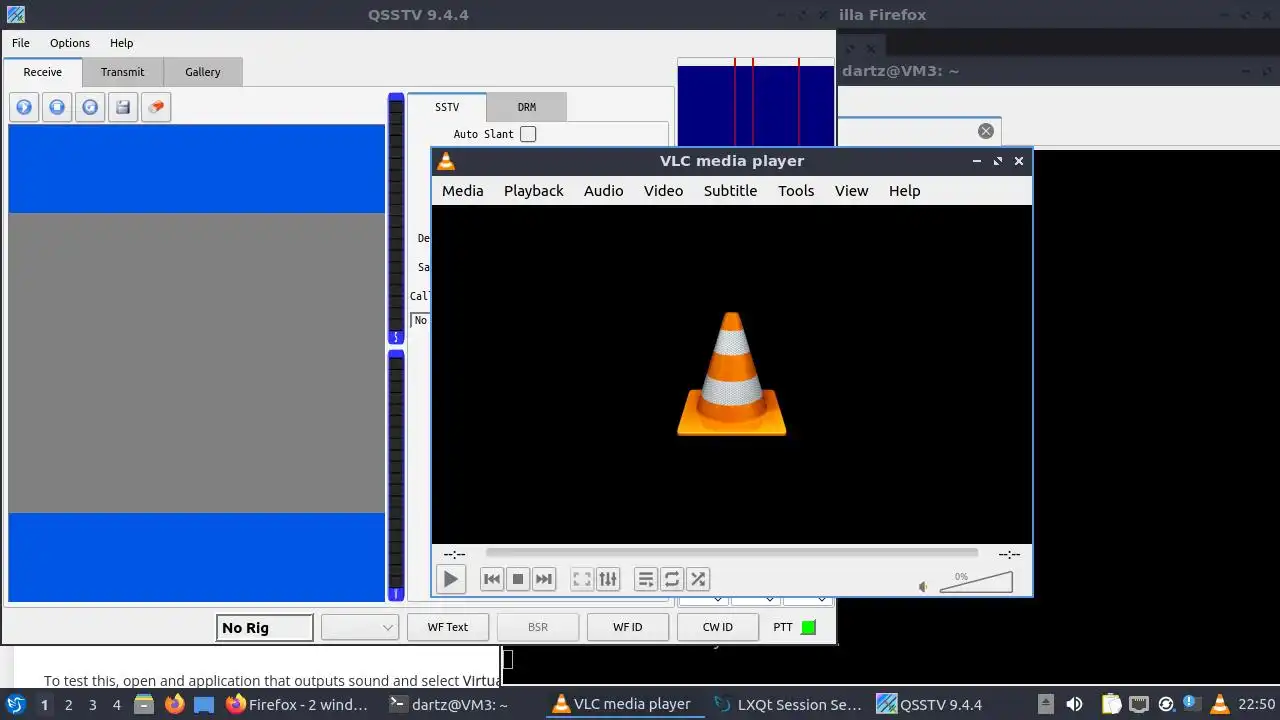
Task: Toggle fullscreen video in VLC
Action: click(582, 579)
